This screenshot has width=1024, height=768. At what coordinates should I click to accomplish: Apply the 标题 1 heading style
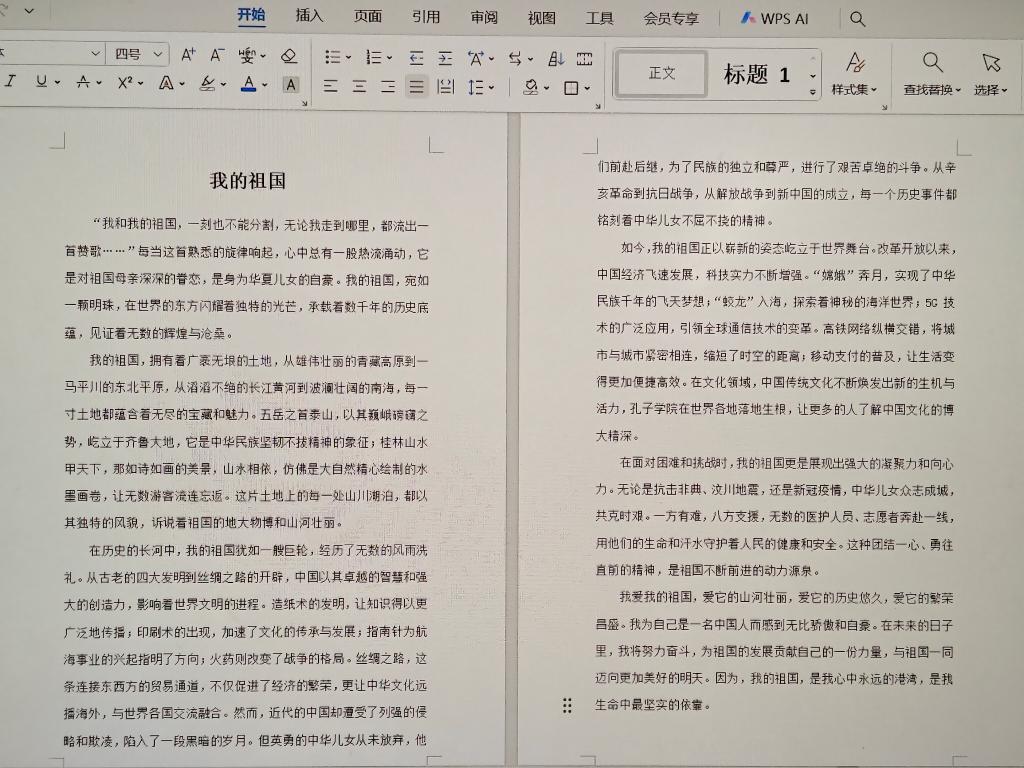[x=756, y=74]
